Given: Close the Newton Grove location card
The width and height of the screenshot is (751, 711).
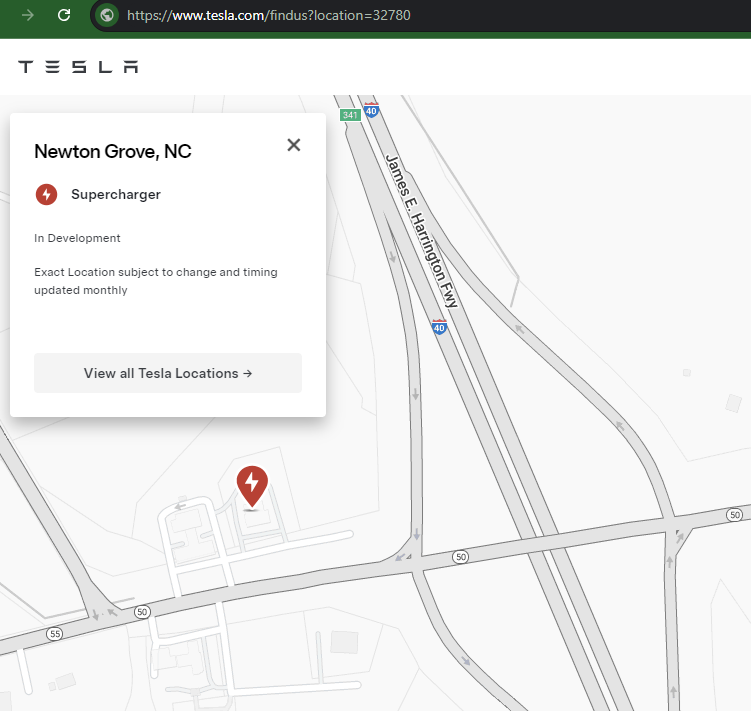Looking at the screenshot, I should tap(294, 145).
